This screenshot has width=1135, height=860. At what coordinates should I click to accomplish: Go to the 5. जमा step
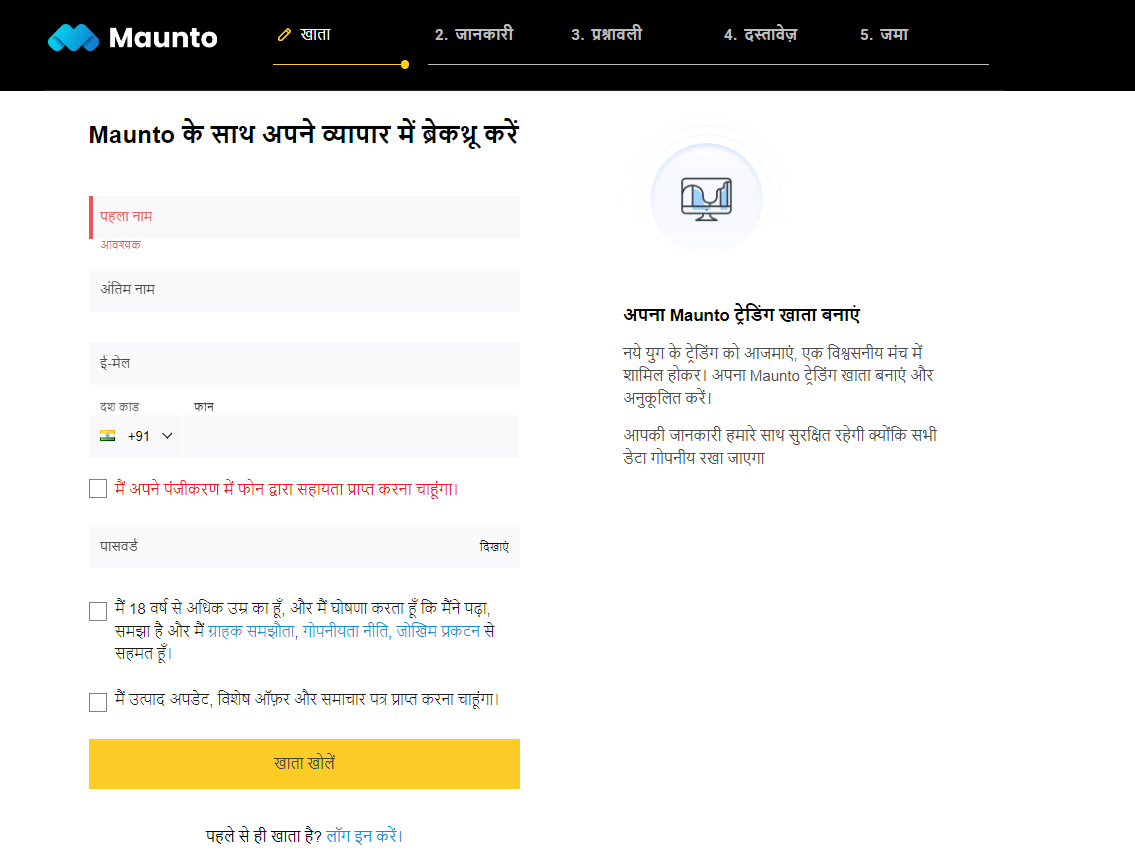tap(884, 35)
